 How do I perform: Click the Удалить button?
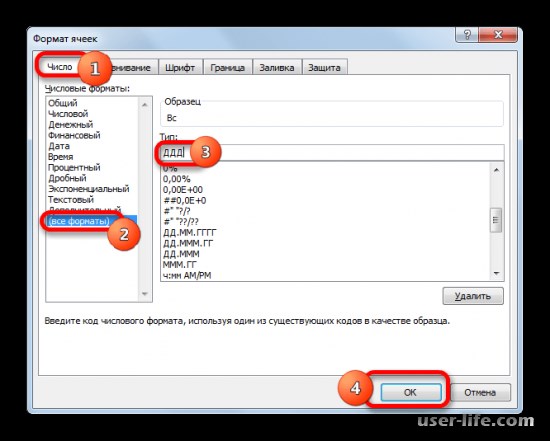click(x=472, y=296)
